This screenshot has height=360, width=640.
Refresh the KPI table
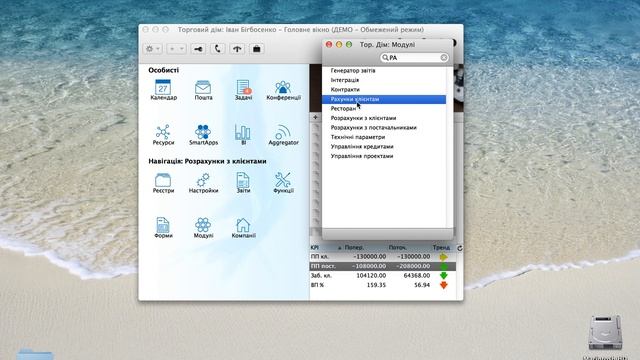coord(460,248)
